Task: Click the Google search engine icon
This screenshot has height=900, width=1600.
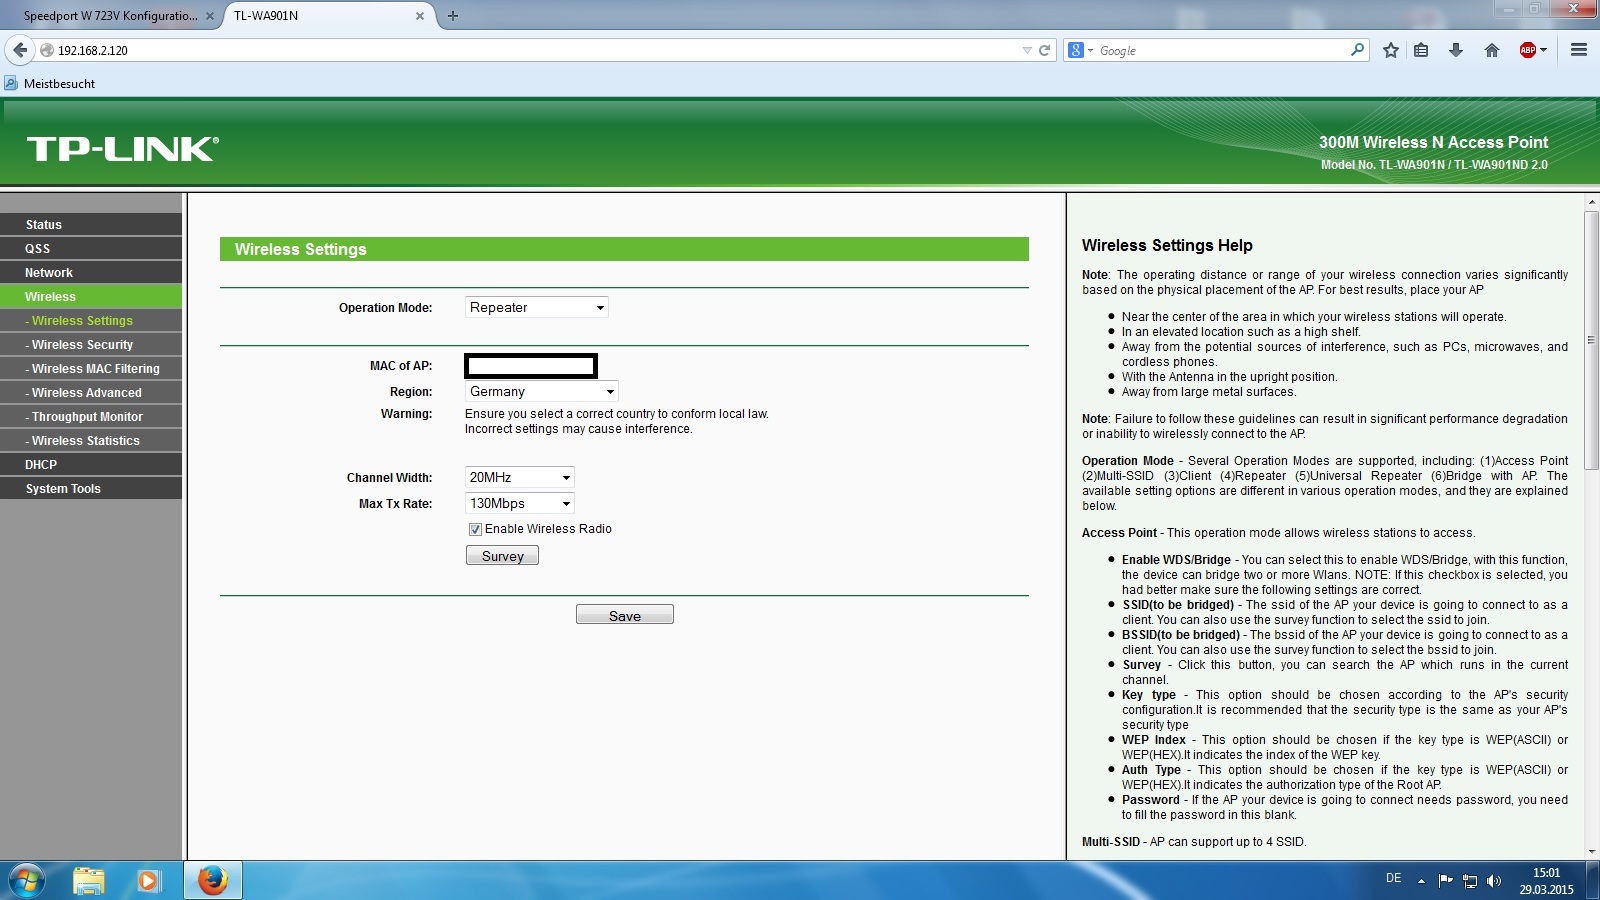Action: [x=1076, y=50]
